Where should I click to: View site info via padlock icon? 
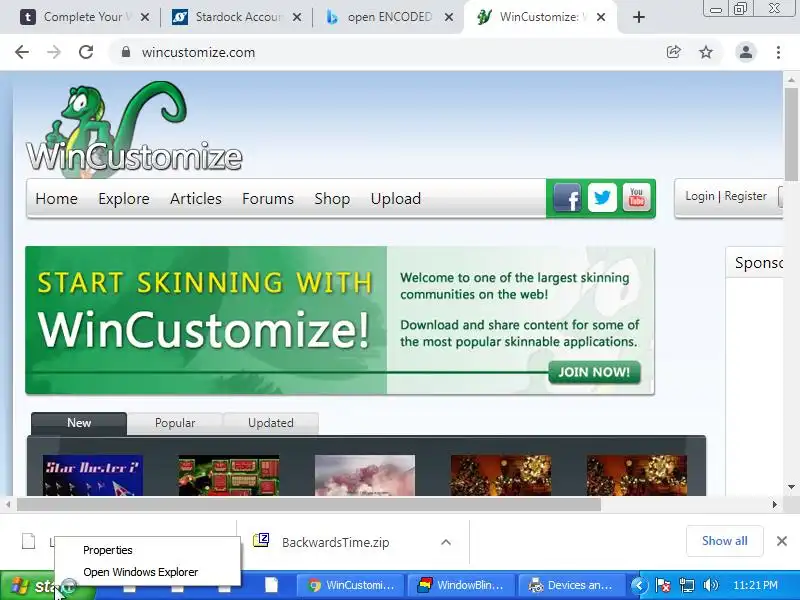tap(126, 52)
